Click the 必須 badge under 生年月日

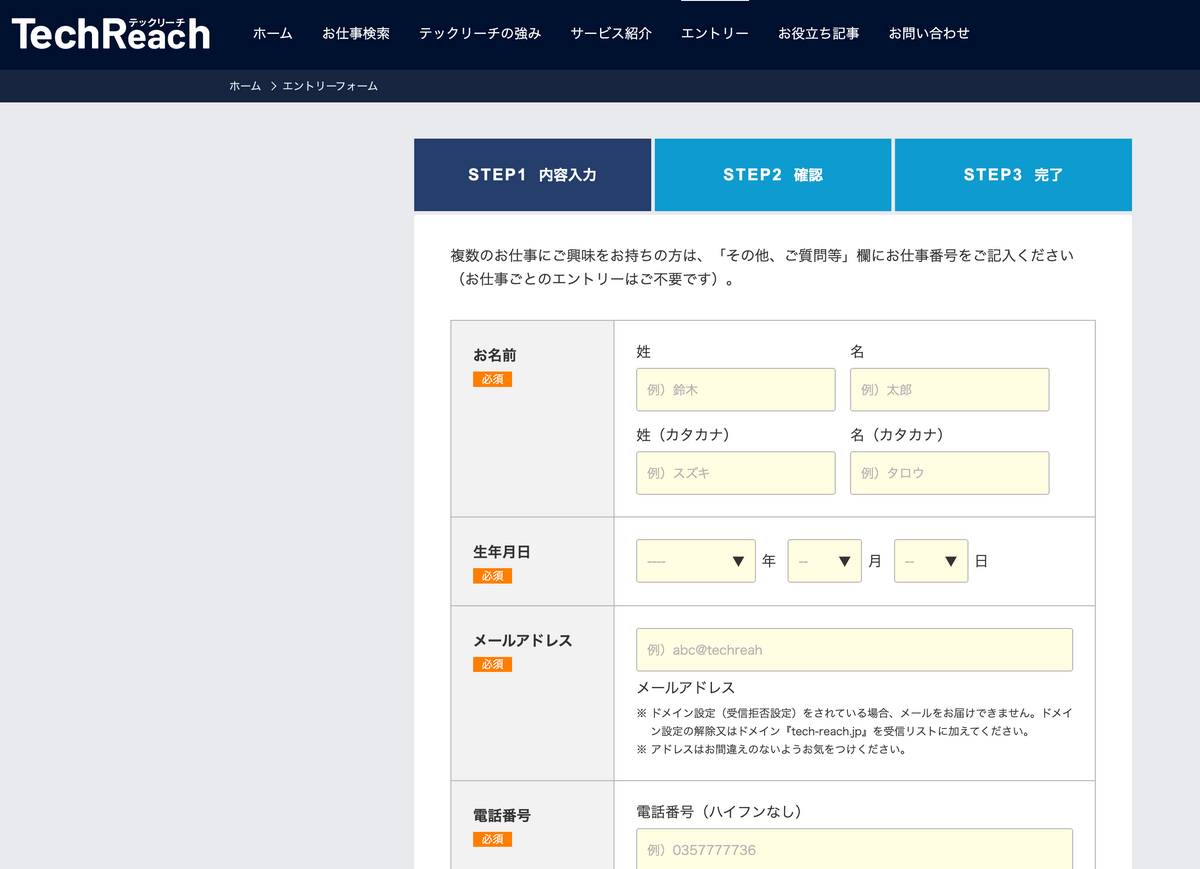coord(492,575)
